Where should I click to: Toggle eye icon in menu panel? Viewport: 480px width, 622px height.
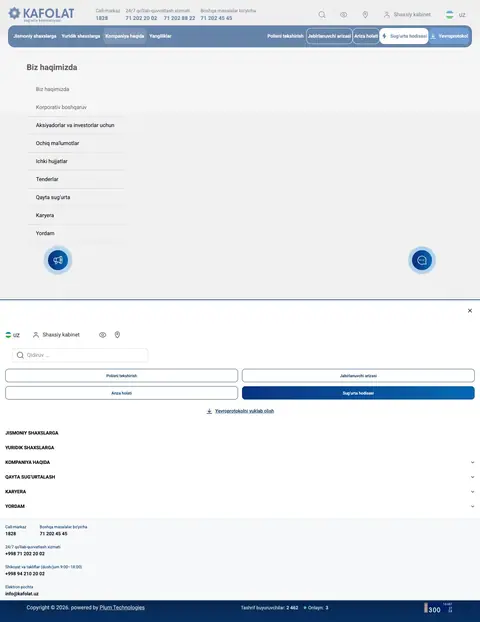click(x=102, y=335)
